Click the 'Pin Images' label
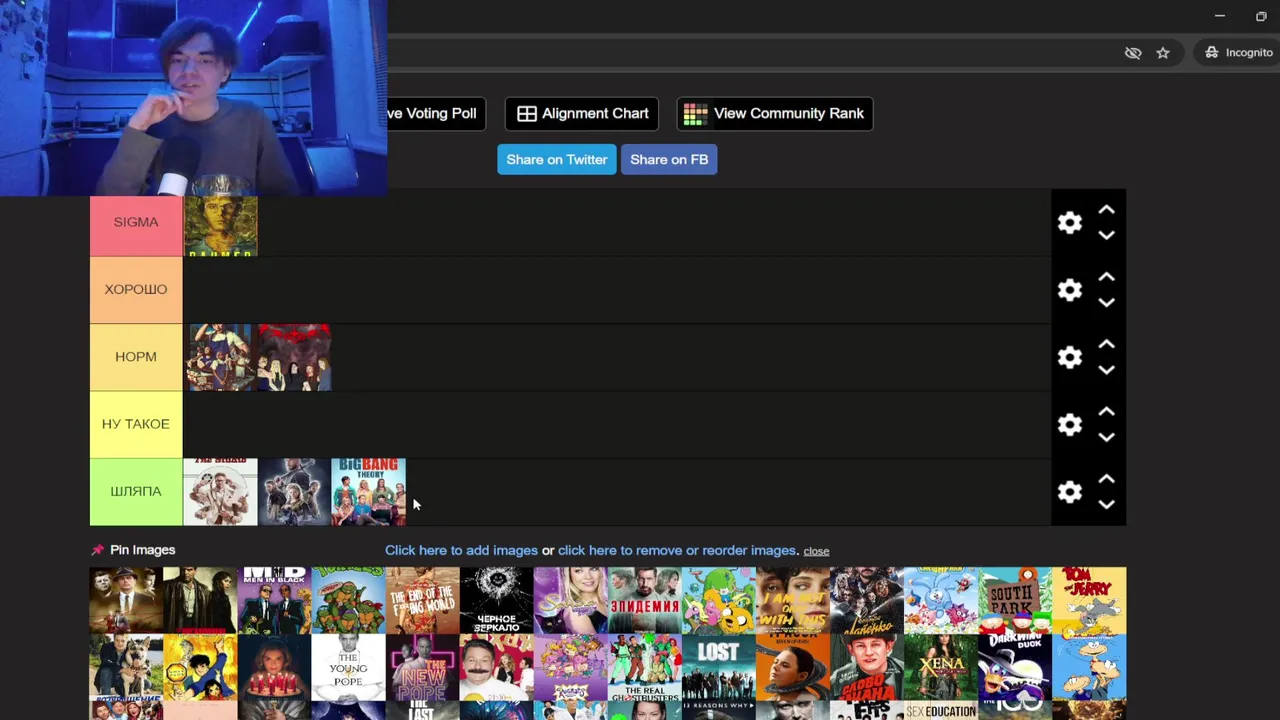Image resolution: width=1280 pixels, height=720 pixels. pos(143,550)
